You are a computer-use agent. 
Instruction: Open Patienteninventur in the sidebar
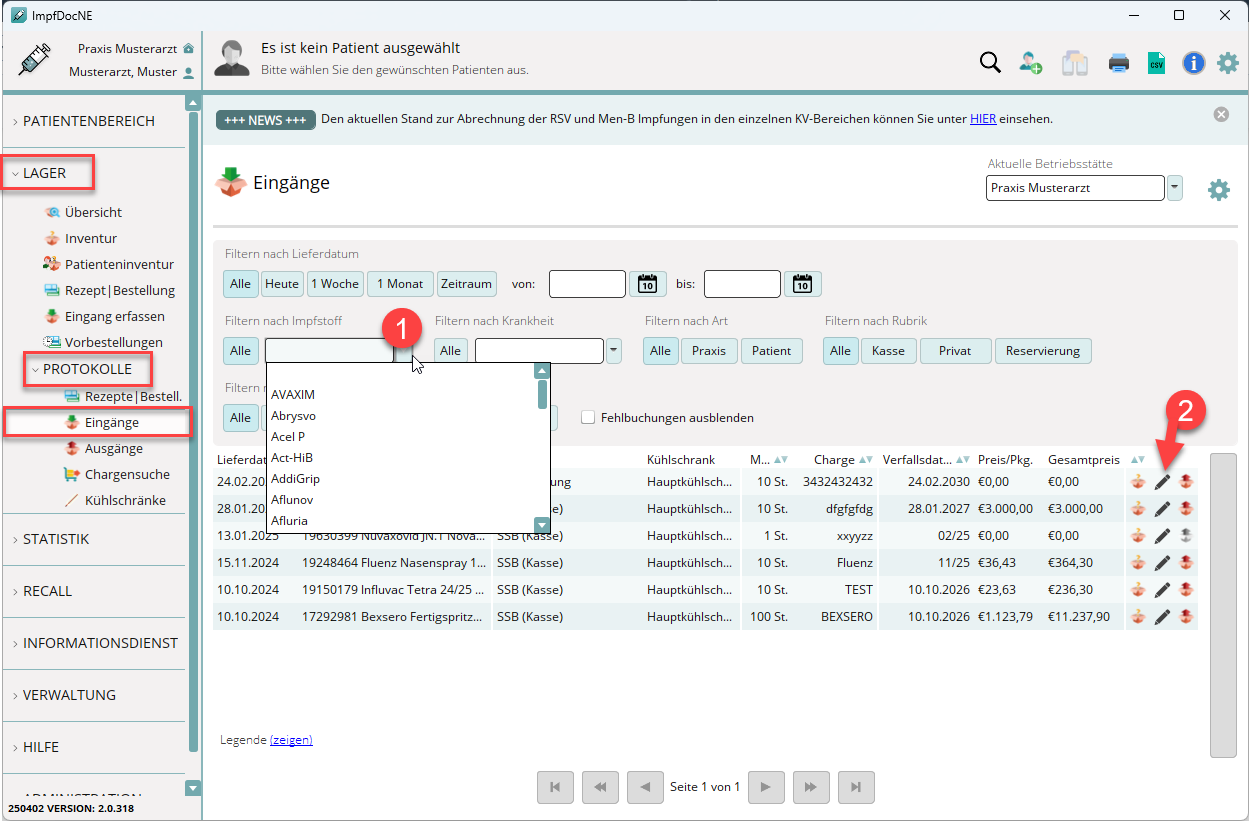[119, 264]
